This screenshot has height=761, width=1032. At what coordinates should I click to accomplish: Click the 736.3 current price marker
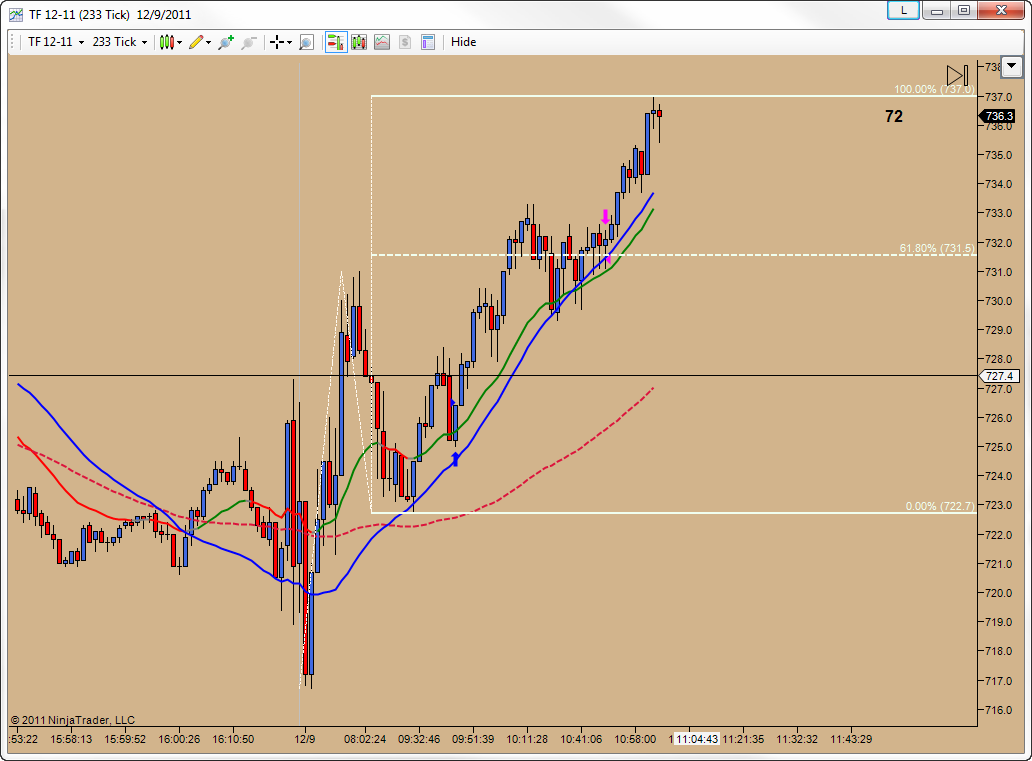coord(998,116)
